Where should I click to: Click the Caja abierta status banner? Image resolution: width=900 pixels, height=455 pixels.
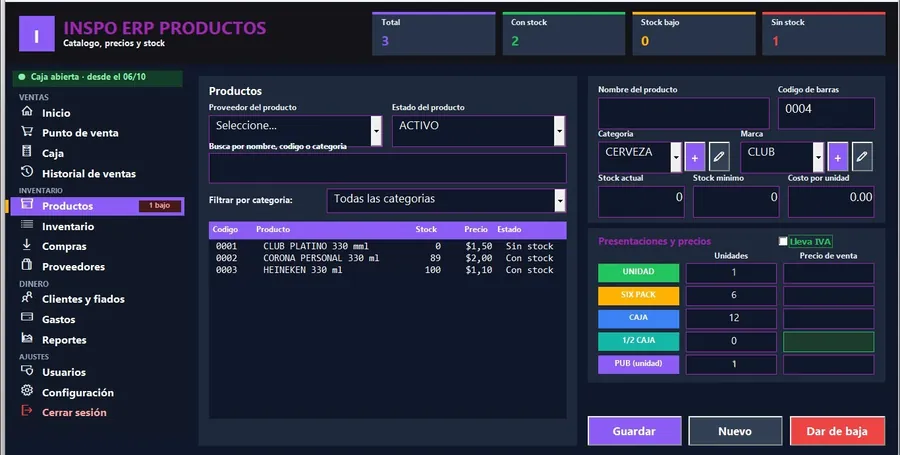click(x=98, y=77)
